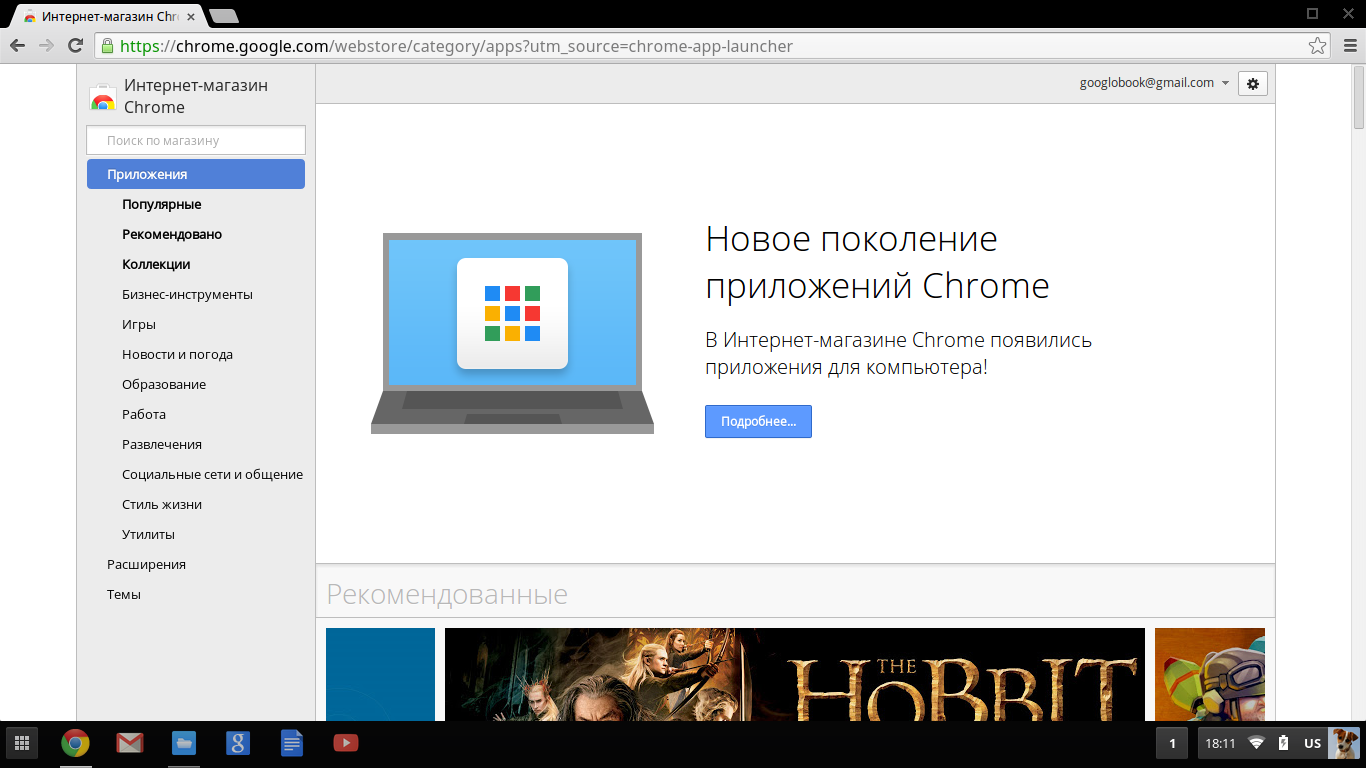1366x768 pixels.
Task: Click the Новое поколение приложений Chrome headline
Action: click(x=877, y=262)
